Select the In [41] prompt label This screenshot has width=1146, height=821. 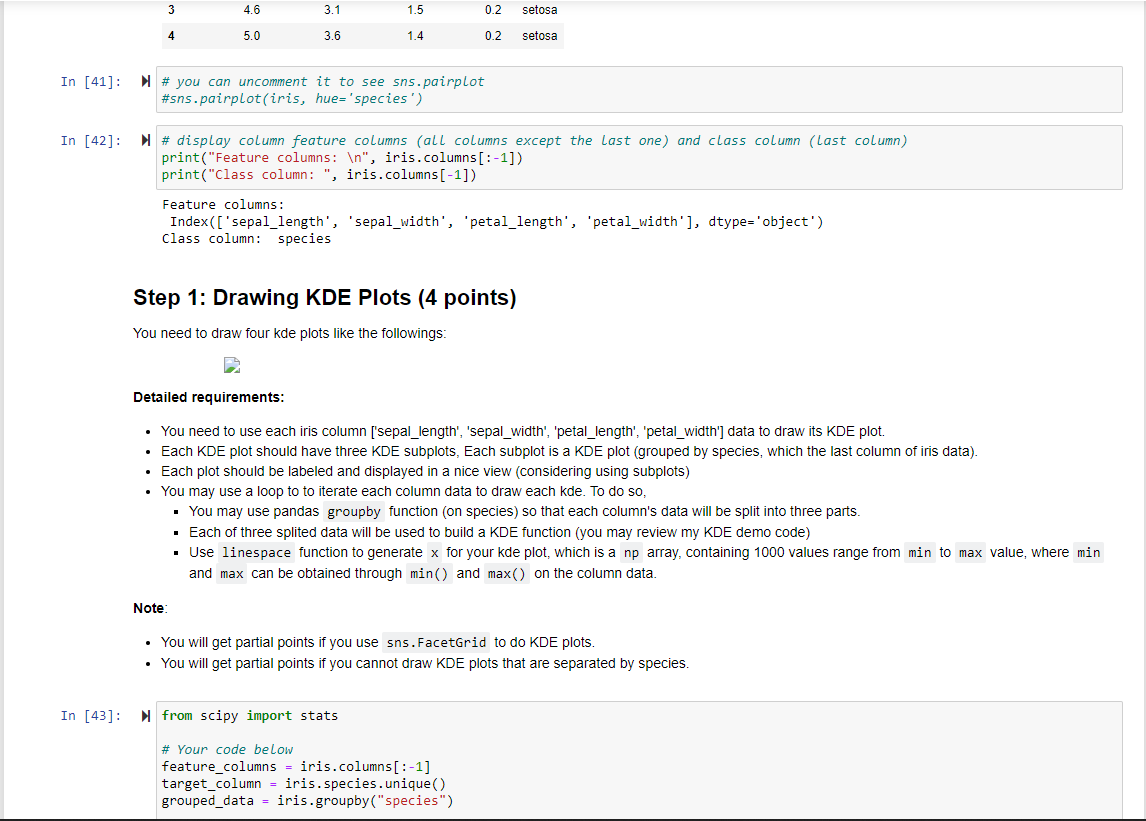click(91, 82)
